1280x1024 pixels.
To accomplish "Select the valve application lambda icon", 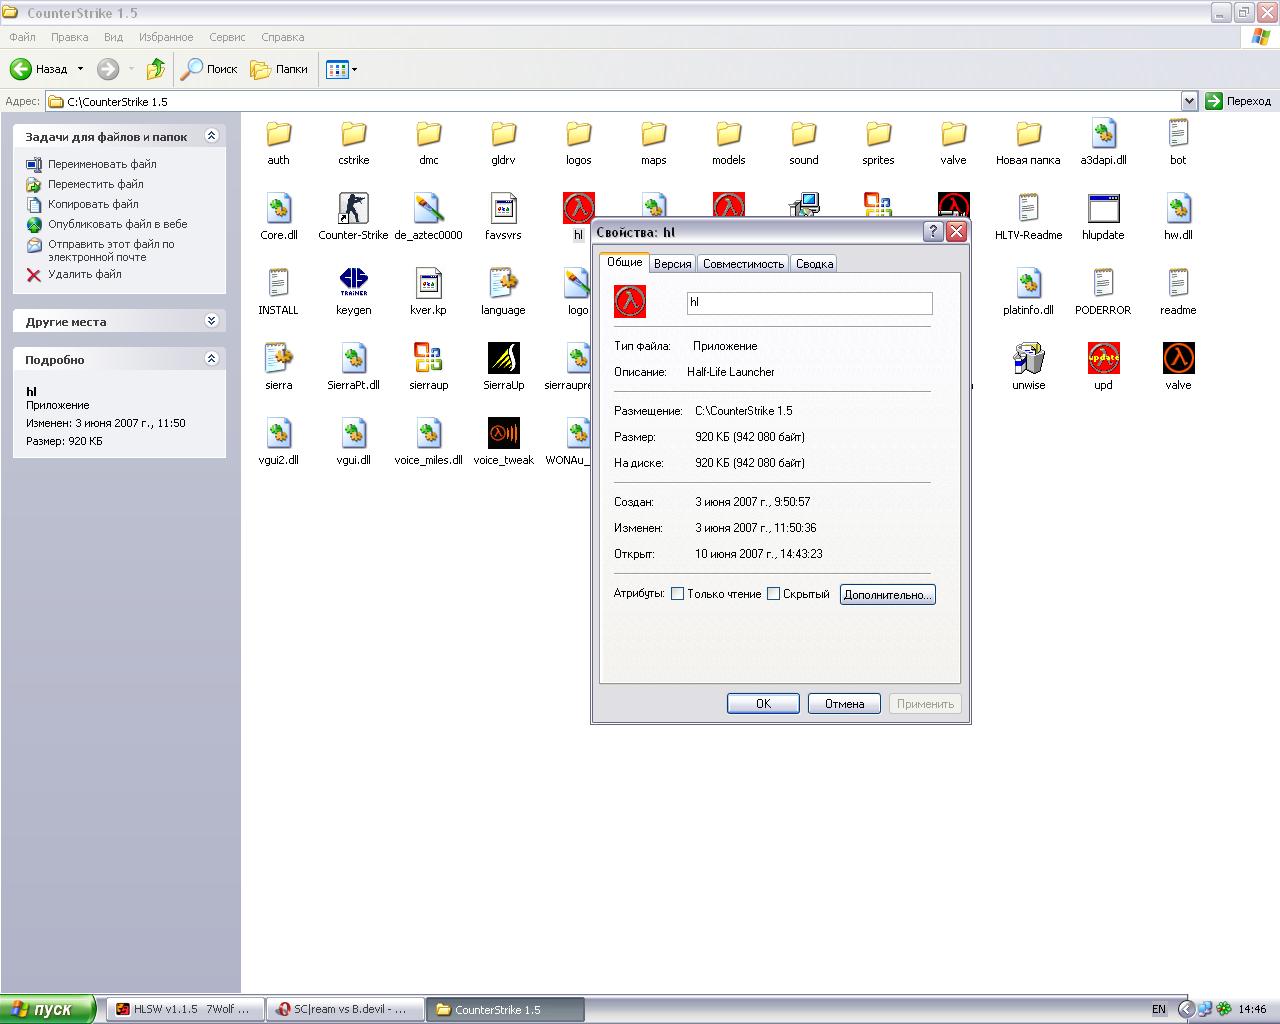I will pos(1178,358).
